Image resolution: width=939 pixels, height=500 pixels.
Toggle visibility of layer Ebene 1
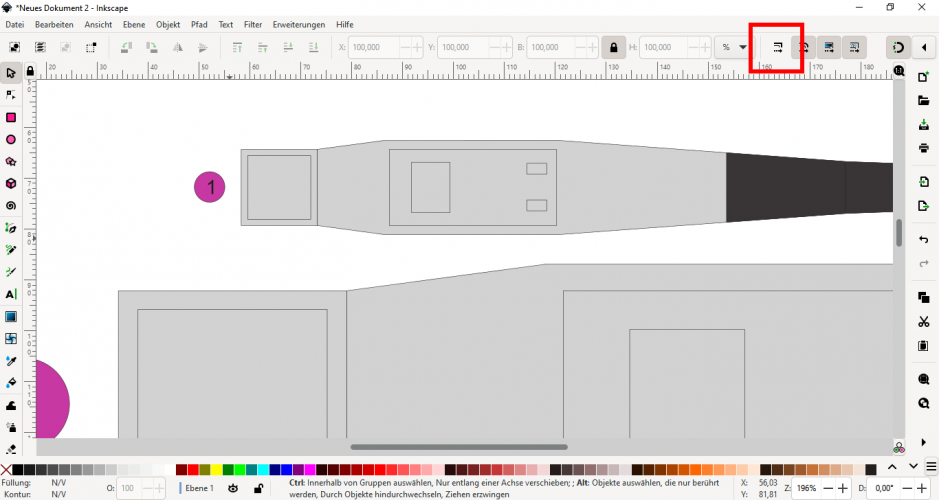233,488
